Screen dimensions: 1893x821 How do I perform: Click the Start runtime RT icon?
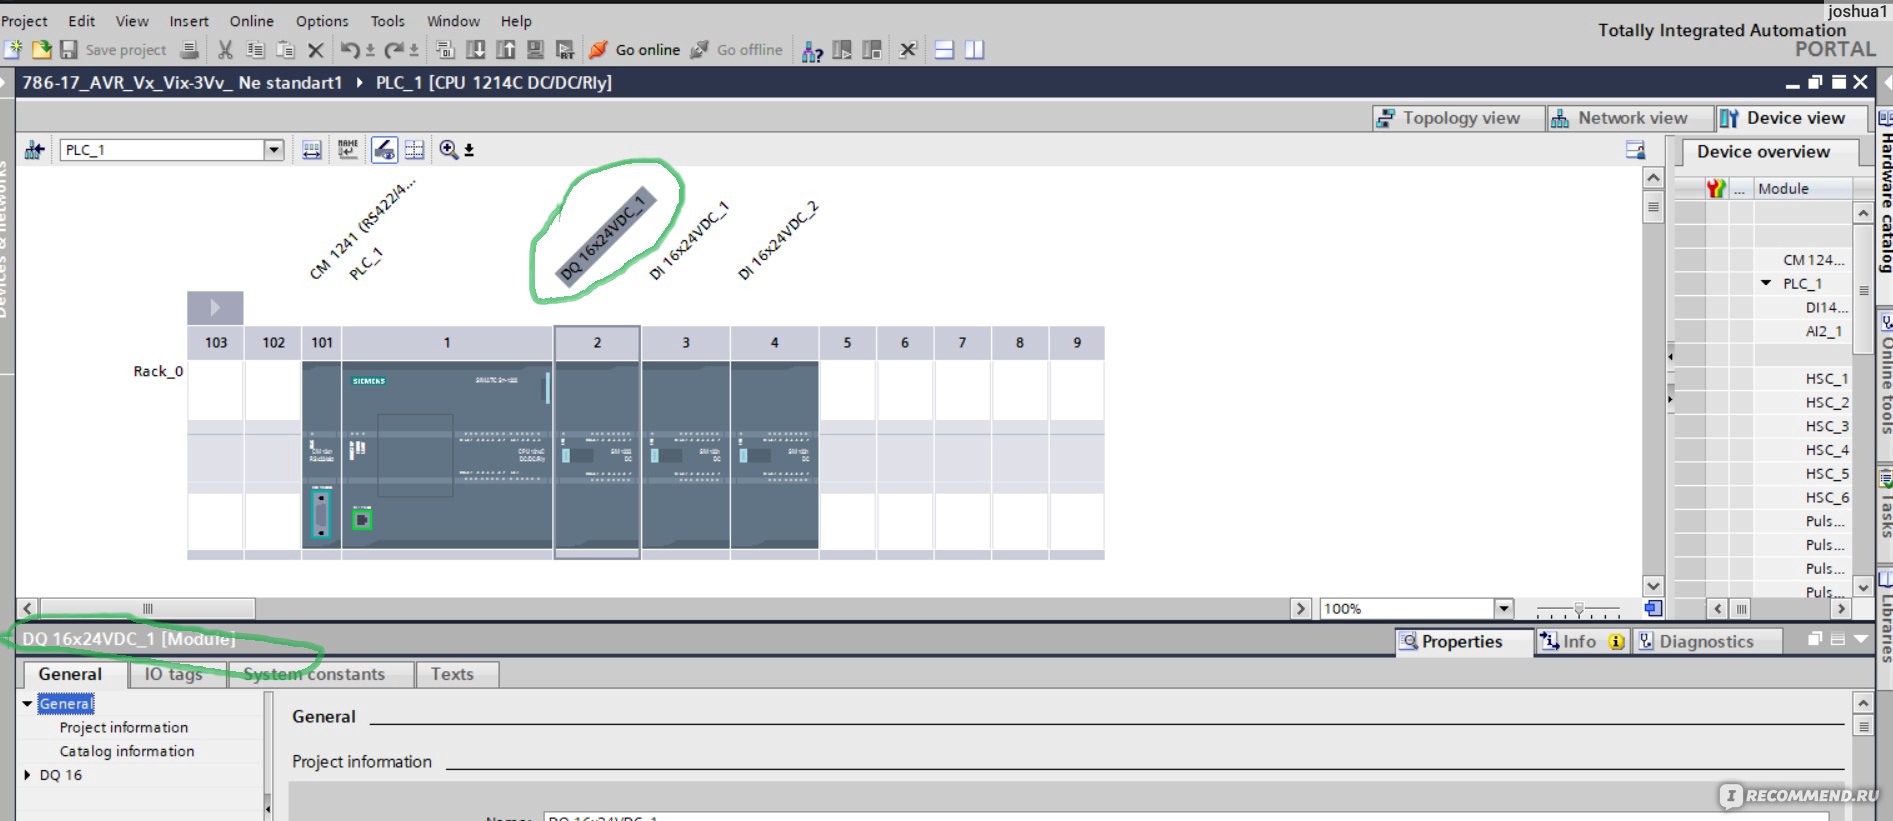click(x=565, y=49)
